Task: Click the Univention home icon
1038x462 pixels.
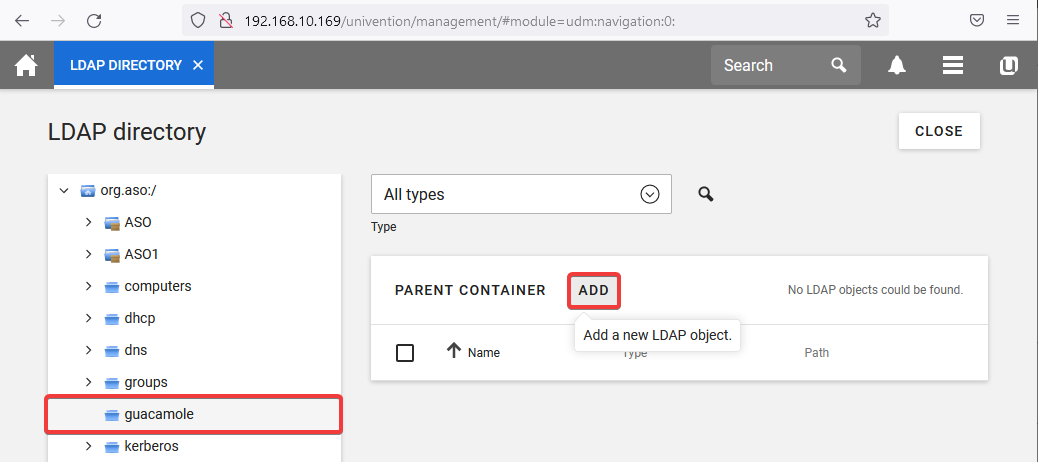Action: [x=26, y=65]
